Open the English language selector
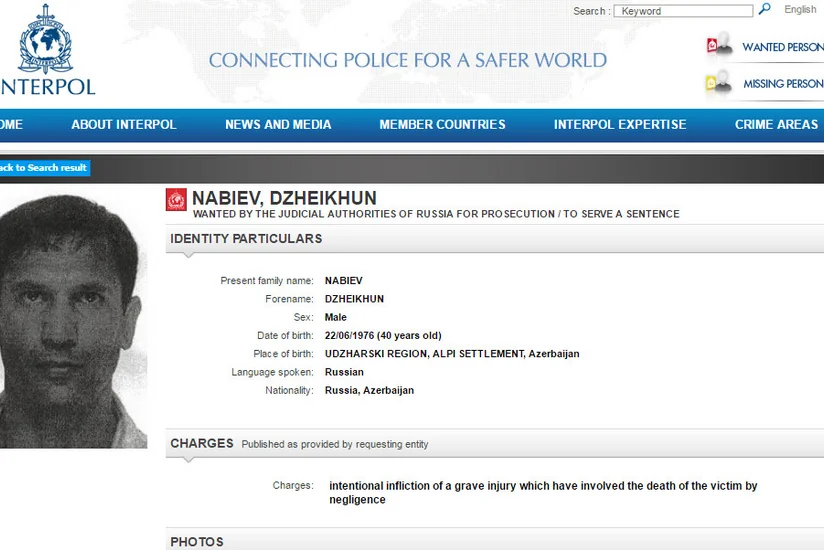 tap(800, 10)
